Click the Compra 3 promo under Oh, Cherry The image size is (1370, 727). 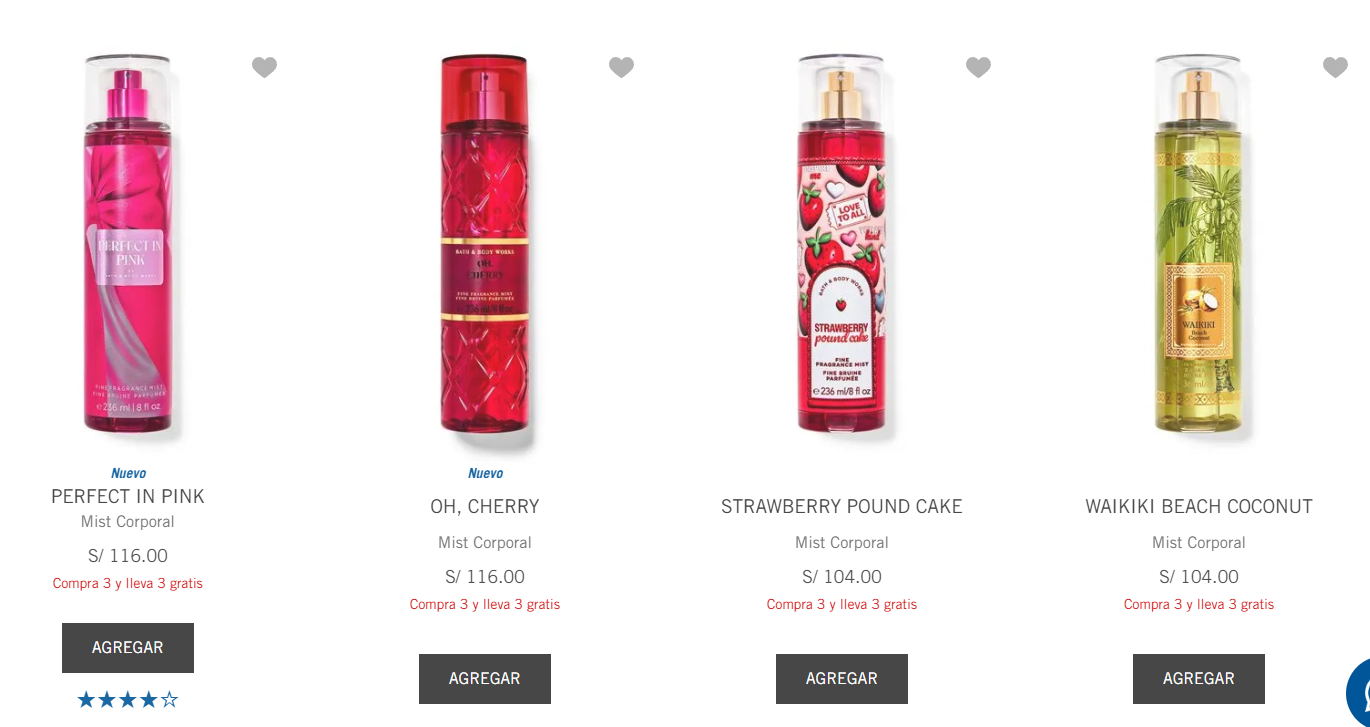pyautogui.click(x=485, y=604)
